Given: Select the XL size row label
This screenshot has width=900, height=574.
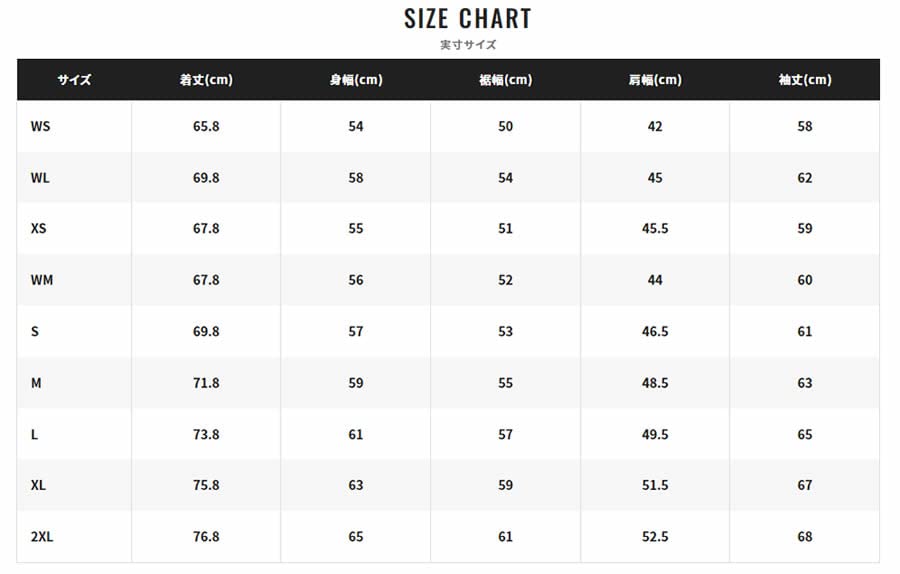Looking at the screenshot, I should tap(39, 485).
